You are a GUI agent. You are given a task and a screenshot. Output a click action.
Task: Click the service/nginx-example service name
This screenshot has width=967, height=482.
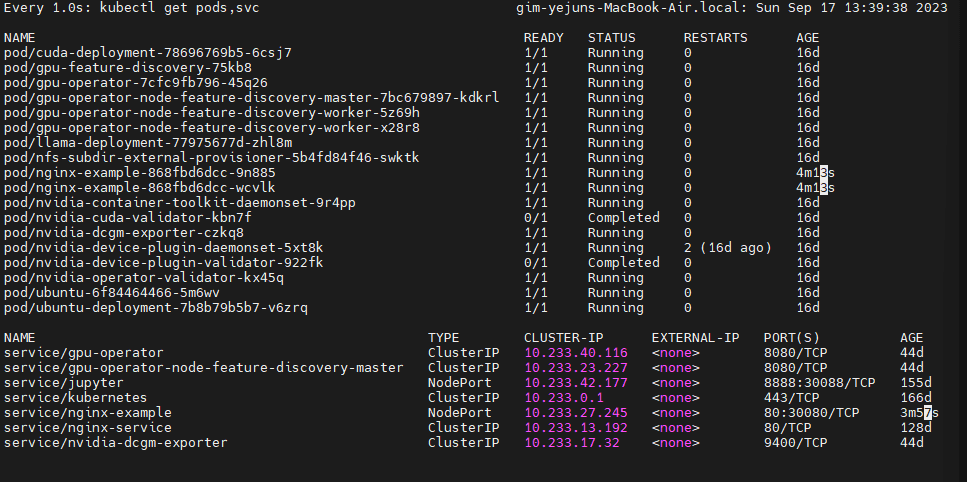coord(88,412)
